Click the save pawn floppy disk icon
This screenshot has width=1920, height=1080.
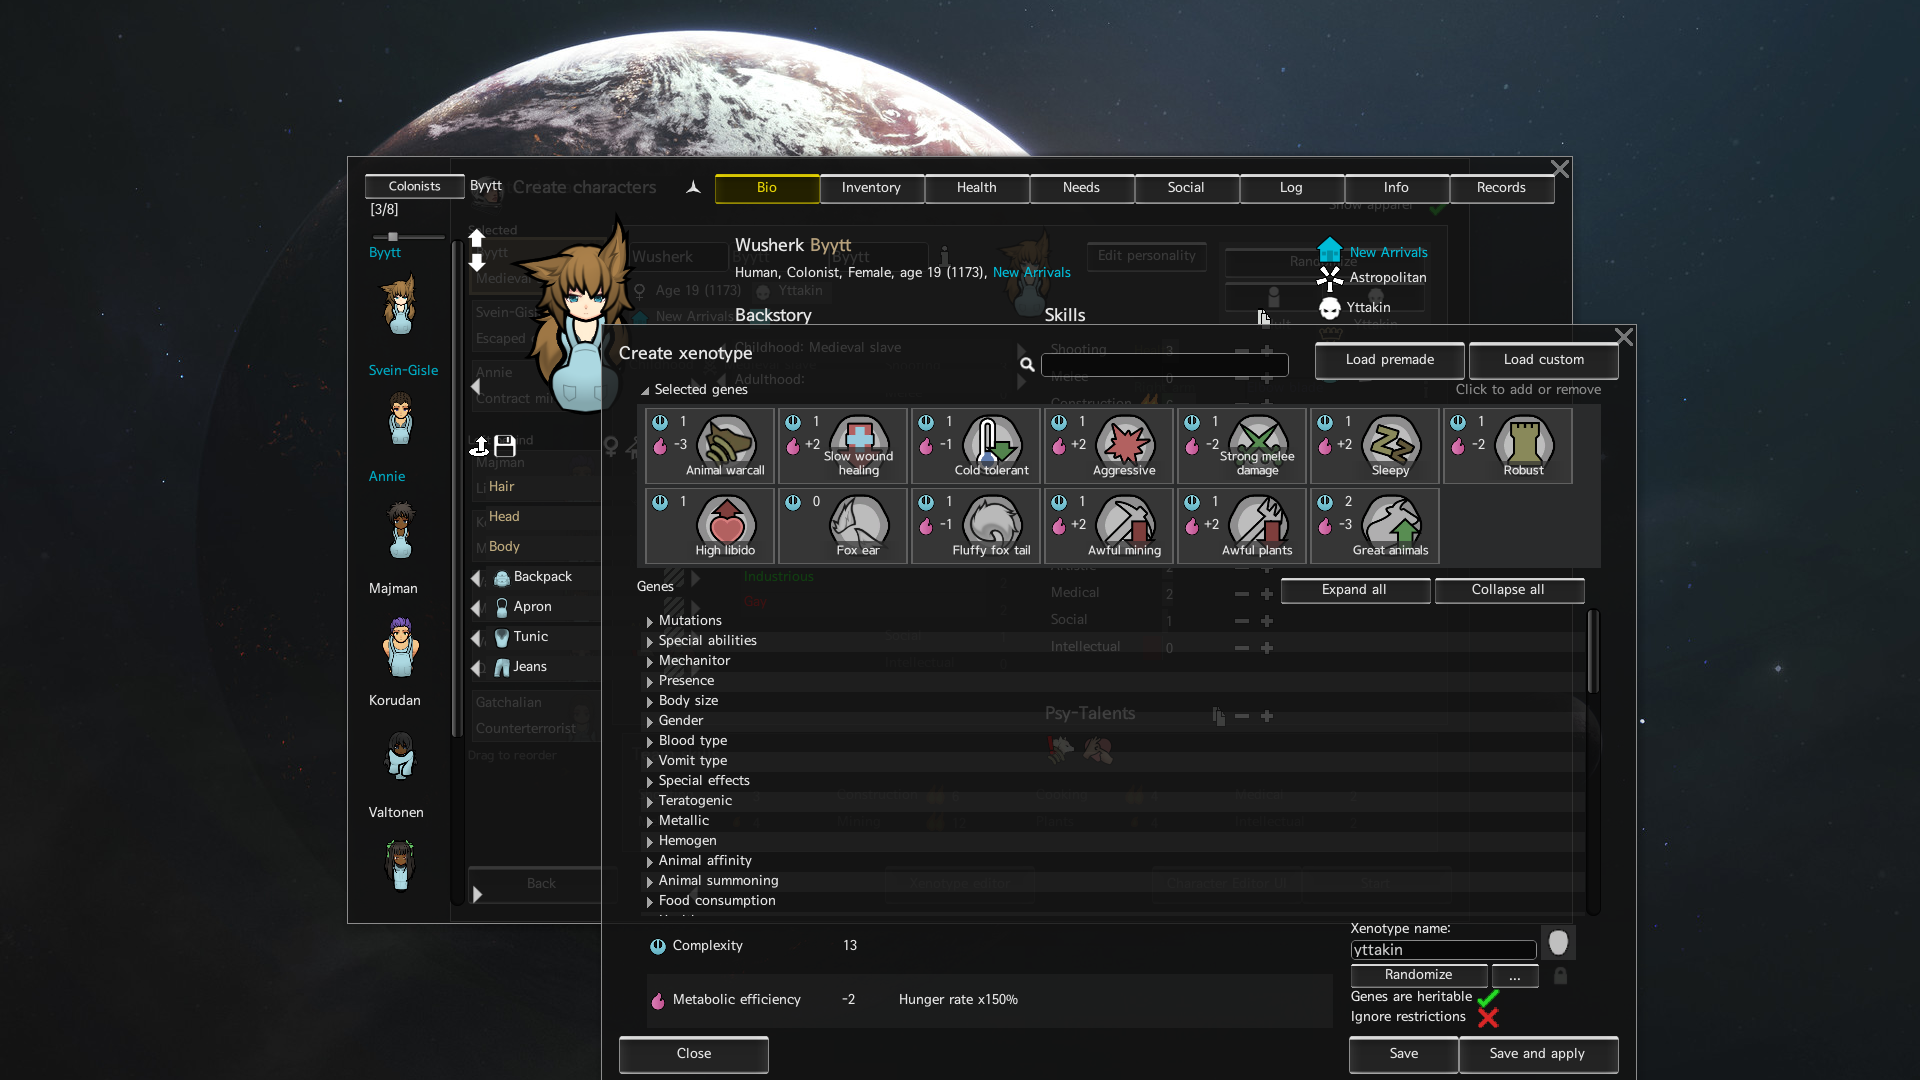(505, 446)
